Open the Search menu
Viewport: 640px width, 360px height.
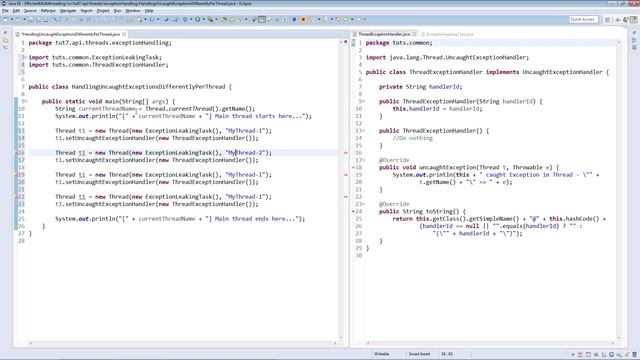[x=86, y=11]
